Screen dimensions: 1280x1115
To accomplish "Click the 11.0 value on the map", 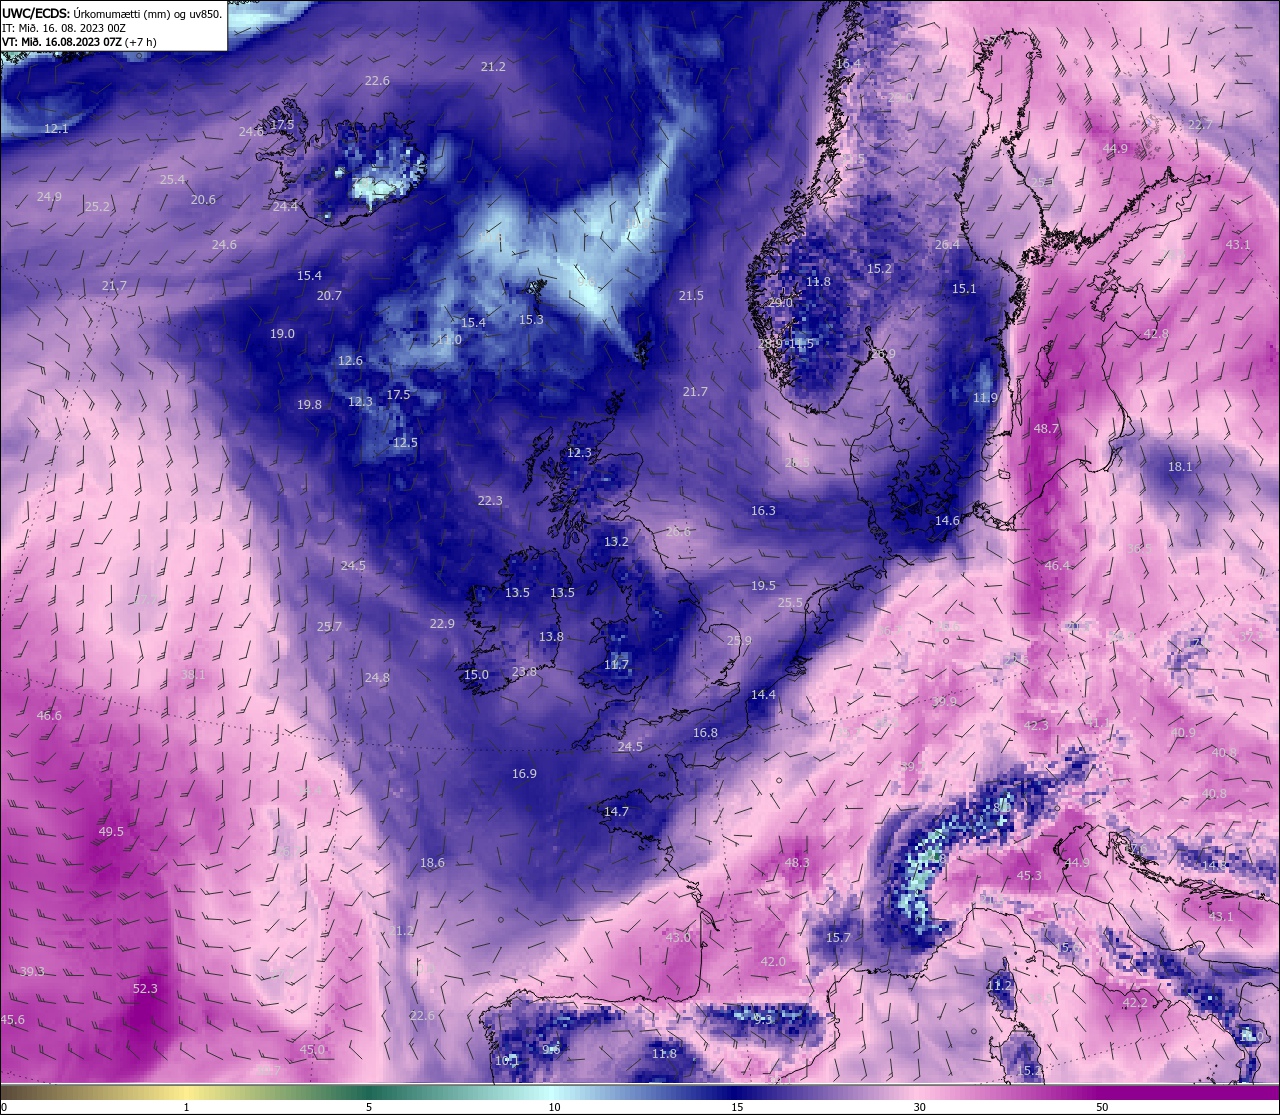I will (x=449, y=339).
